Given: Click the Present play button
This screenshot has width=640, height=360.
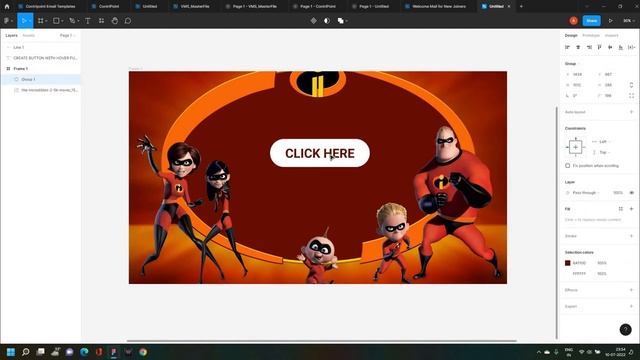Looking at the screenshot, I should click(611, 21).
